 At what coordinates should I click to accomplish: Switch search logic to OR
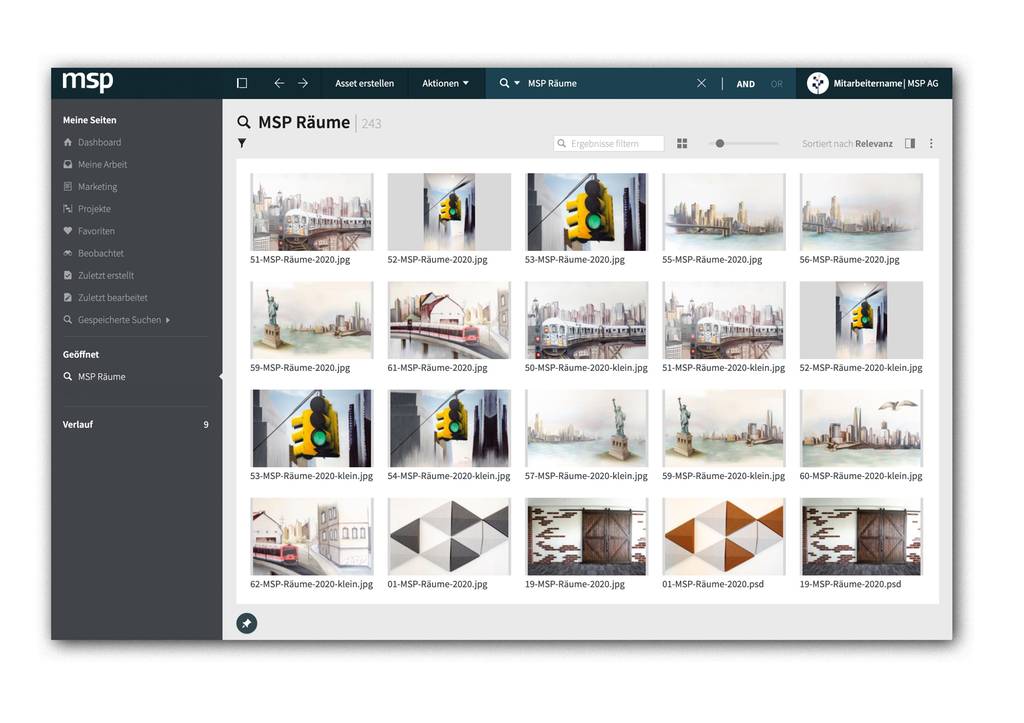pyautogui.click(x=774, y=84)
